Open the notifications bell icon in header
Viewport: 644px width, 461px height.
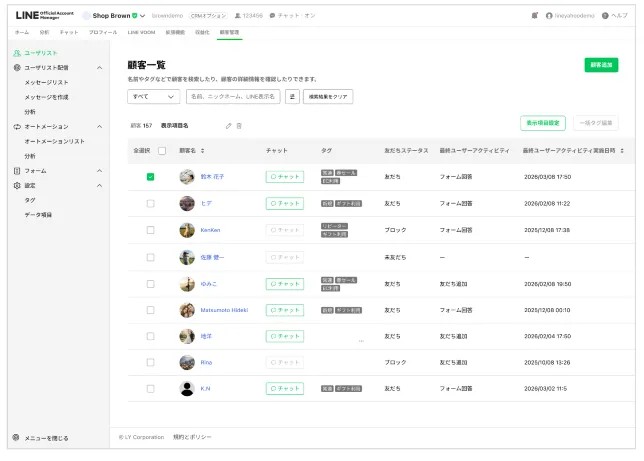[534, 16]
